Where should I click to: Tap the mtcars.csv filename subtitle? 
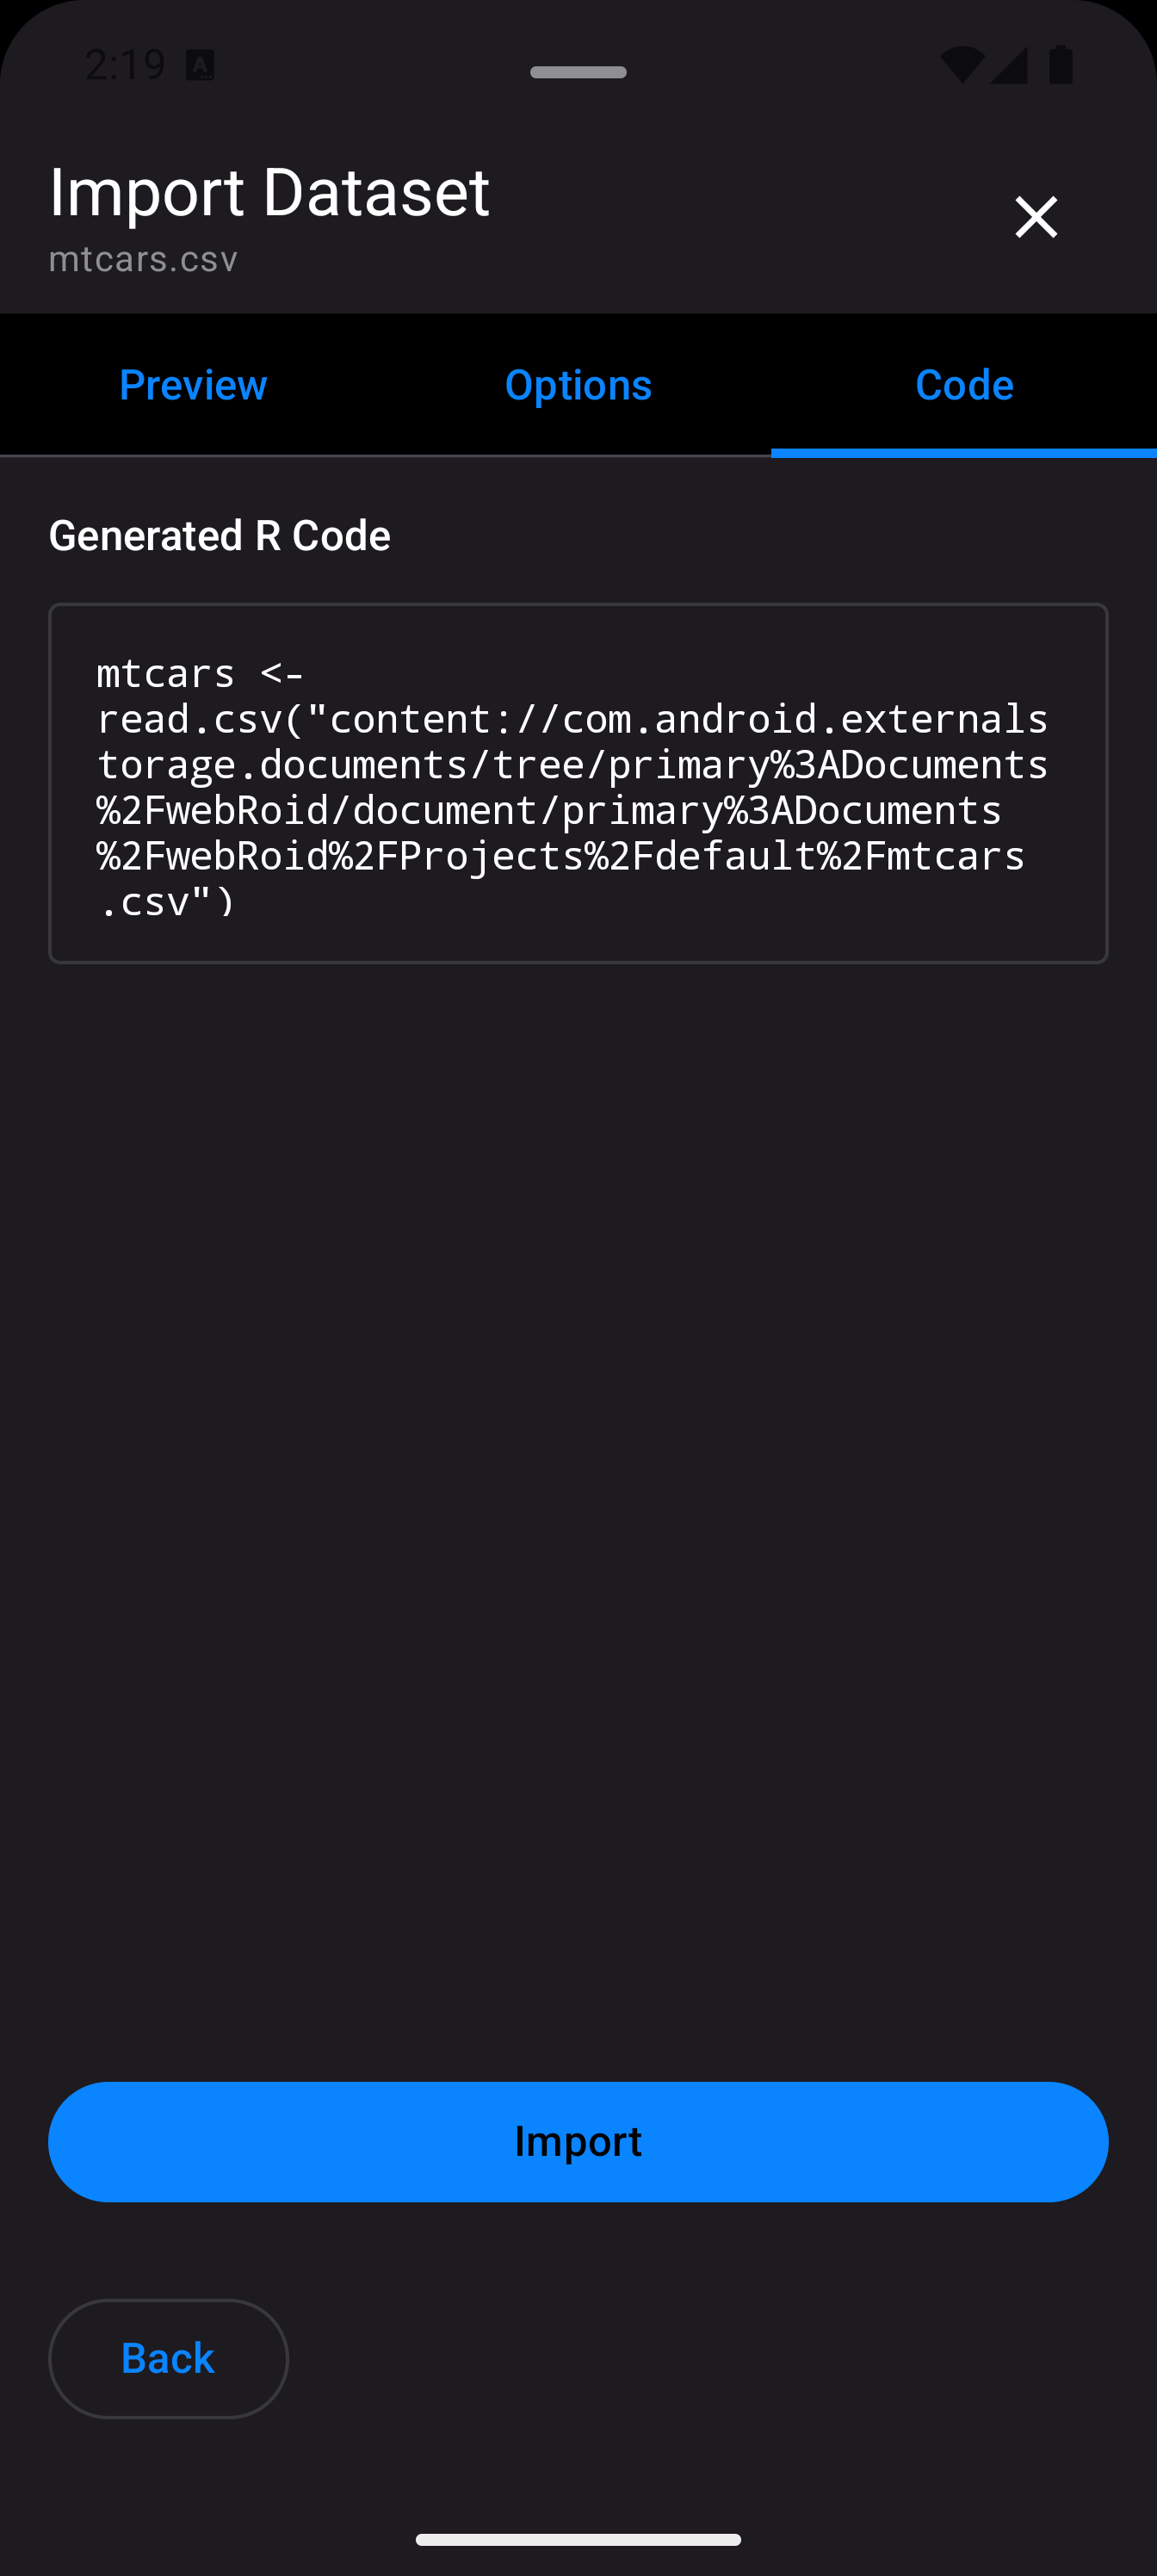pos(143,259)
